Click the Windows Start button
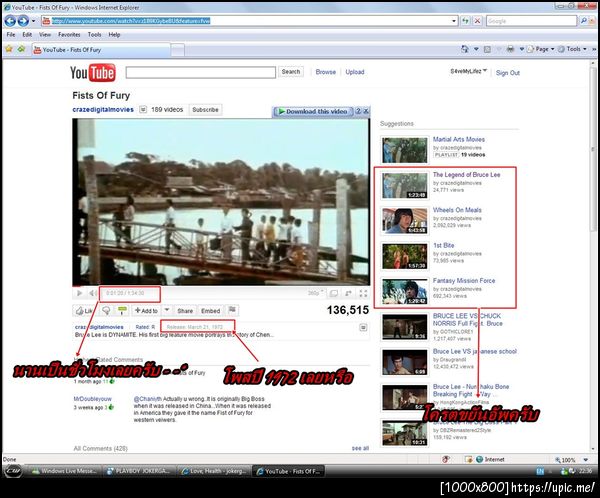 coord(13,471)
